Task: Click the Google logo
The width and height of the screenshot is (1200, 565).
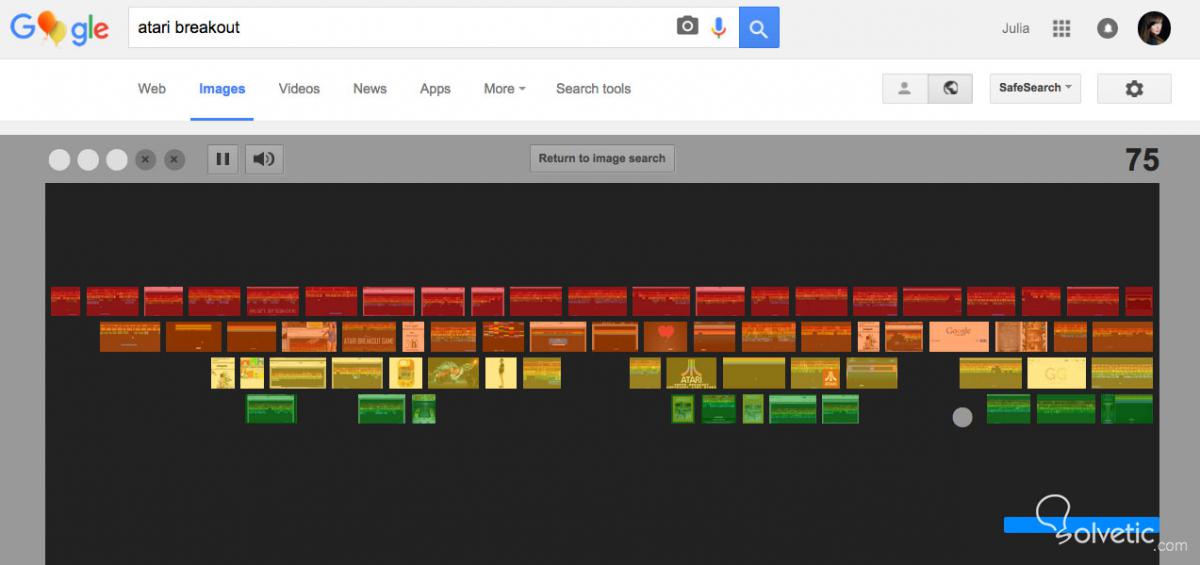Action: [59, 29]
